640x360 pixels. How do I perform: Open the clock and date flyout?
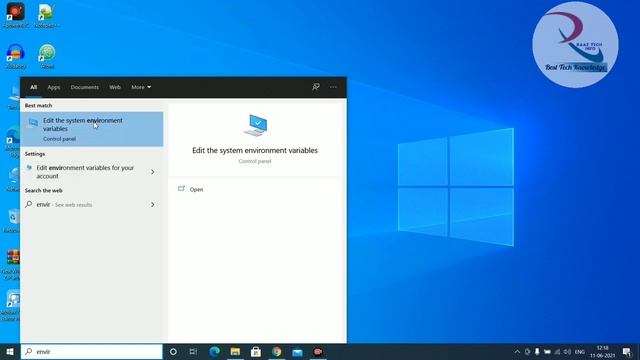tap(602, 351)
